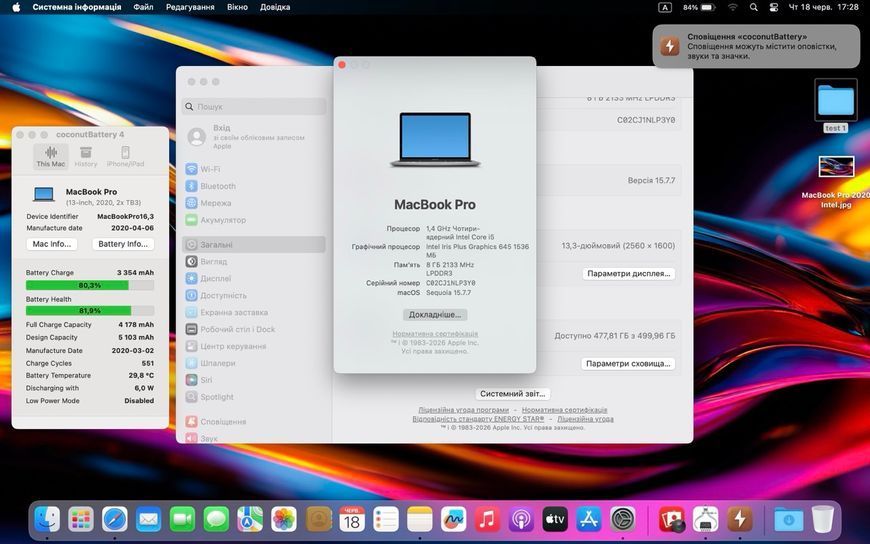The height and width of the screenshot is (544, 870).
Task: Open FaceTime from the Dock
Action: (x=183, y=520)
